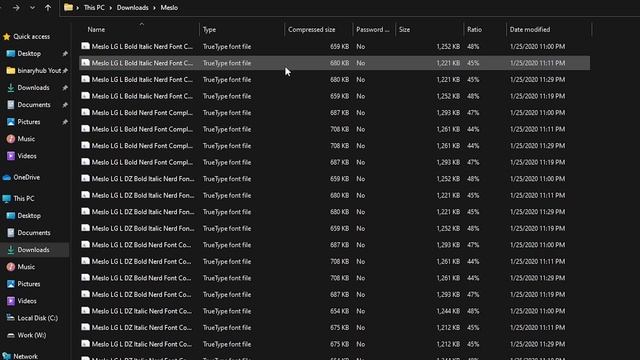The image size is (640, 360).
Task: Select Meslo LG L DZ Bold Nerd Font file dated 11:19 PM
Action: click(334, 295)
